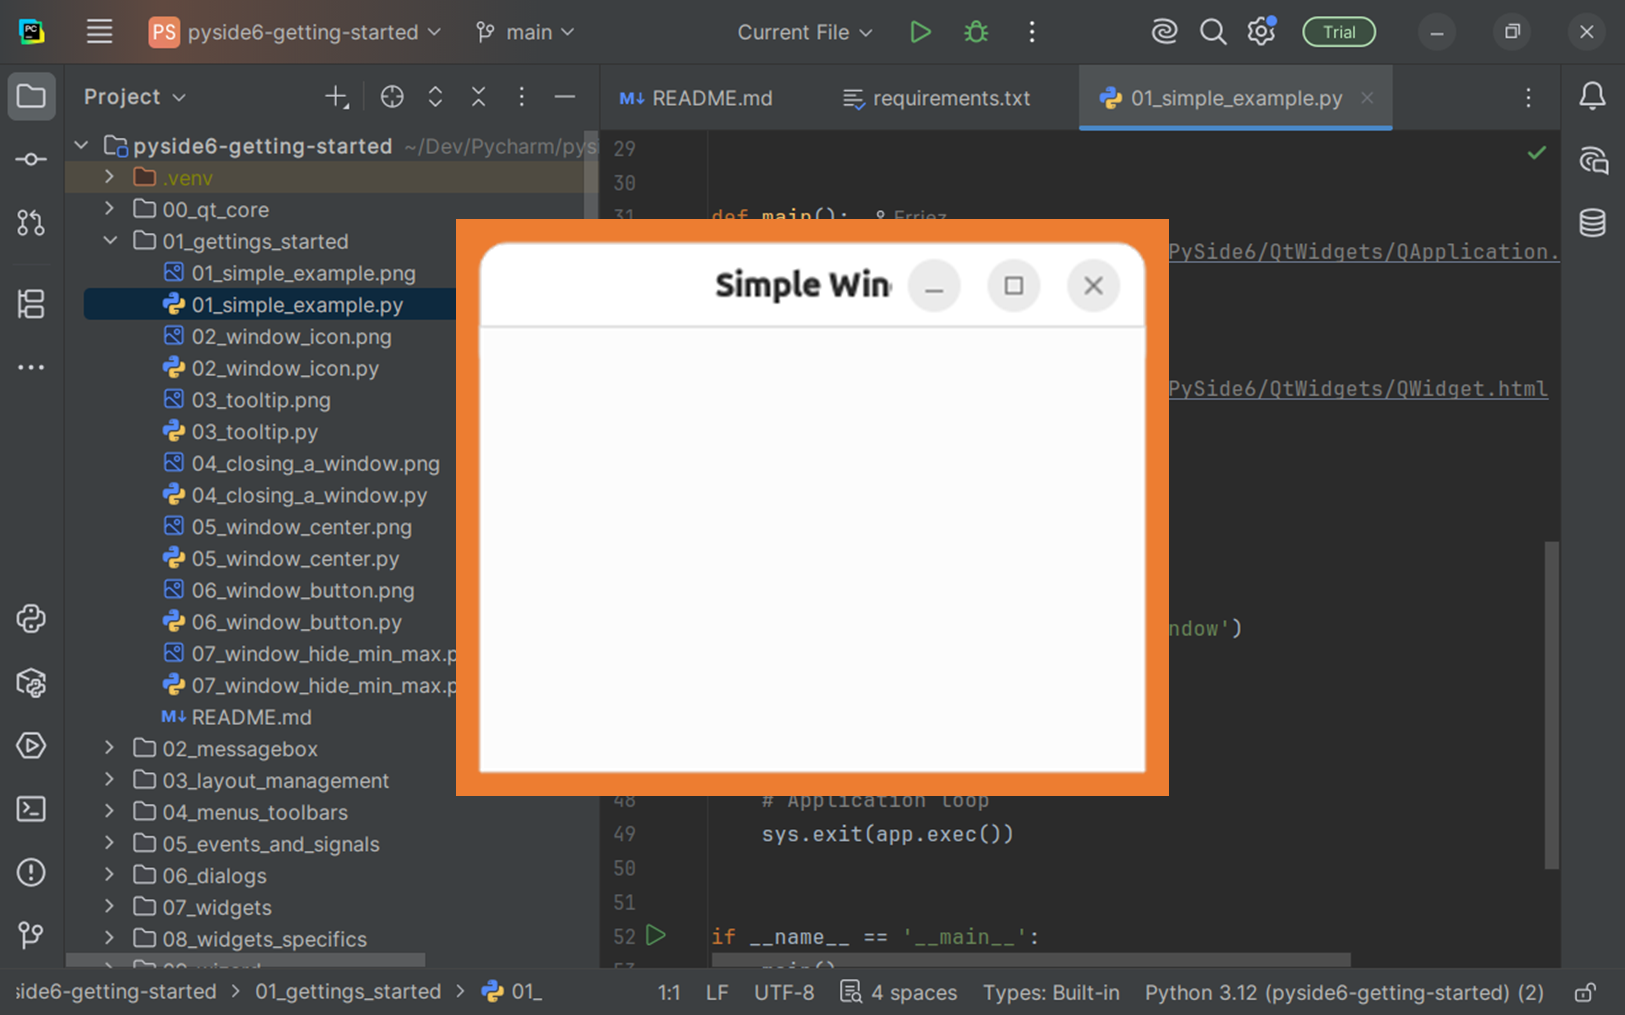Open Search Everywhere magnifier
Screen dimensions: 1625x1015
[x=1213, y=32]
